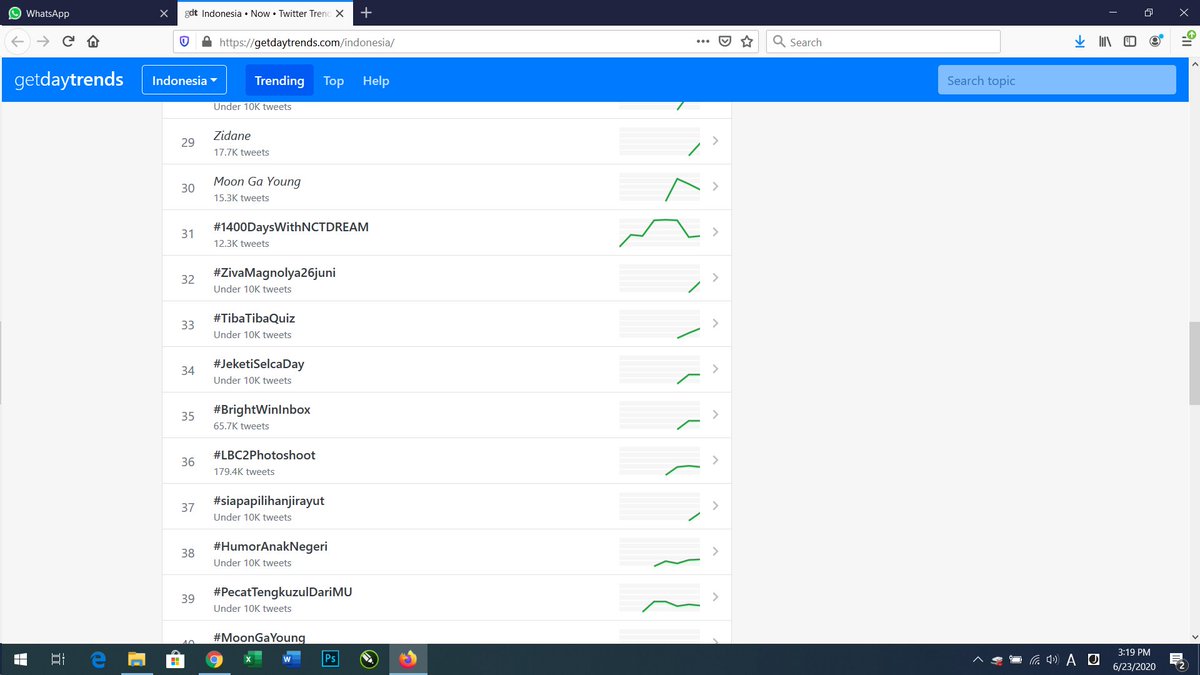Focus the Firefox Search box
This screenshot has height=675, width=1200.
pos(884,42)
